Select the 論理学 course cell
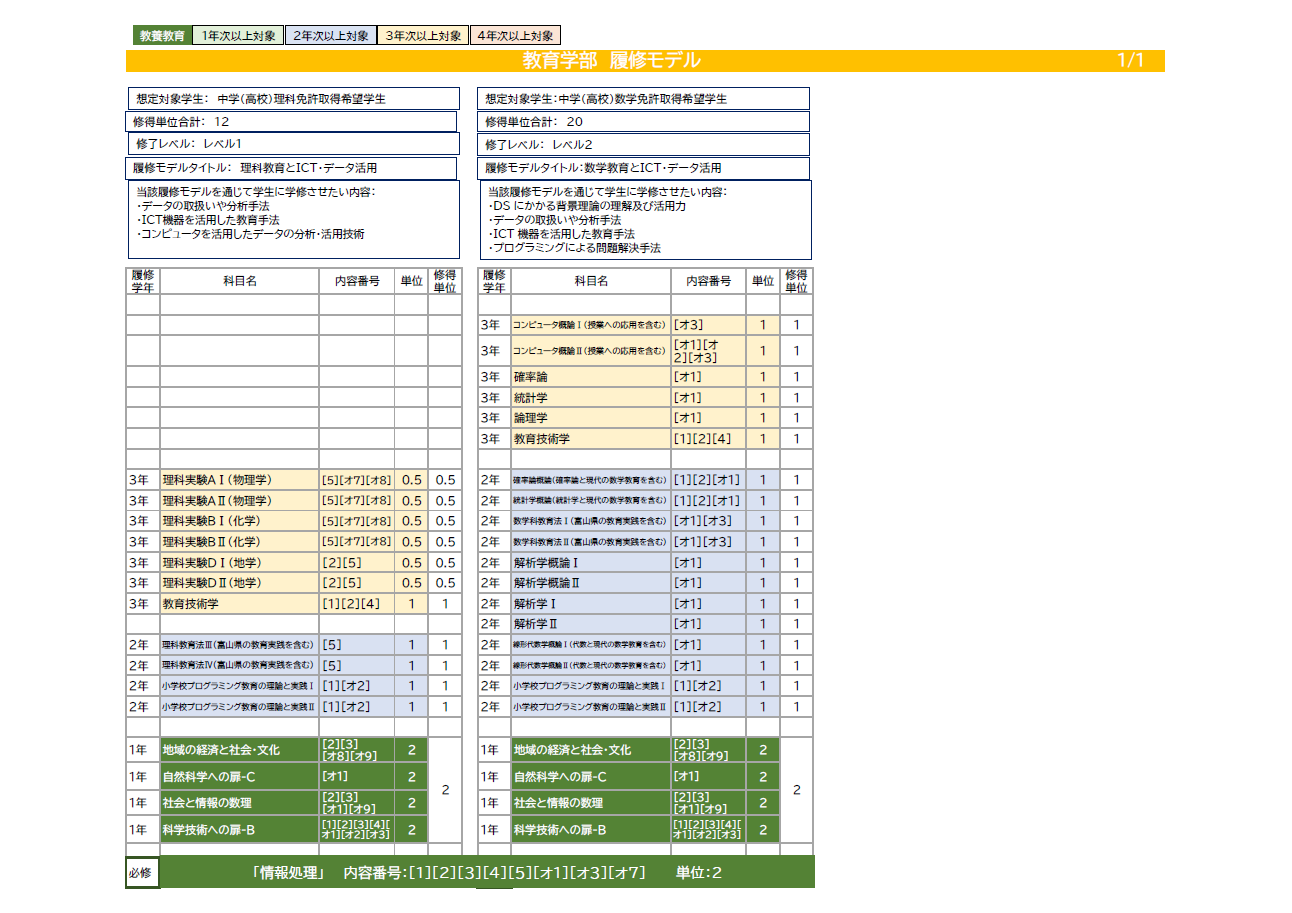1292x913 pixels. pyautogui.click(x=591, y=418)
